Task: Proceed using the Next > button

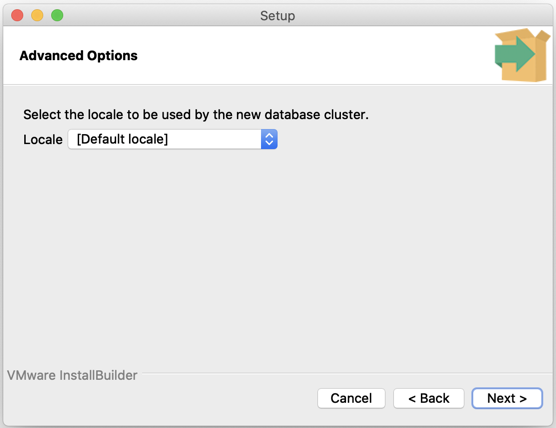Action: coord(507,398)
